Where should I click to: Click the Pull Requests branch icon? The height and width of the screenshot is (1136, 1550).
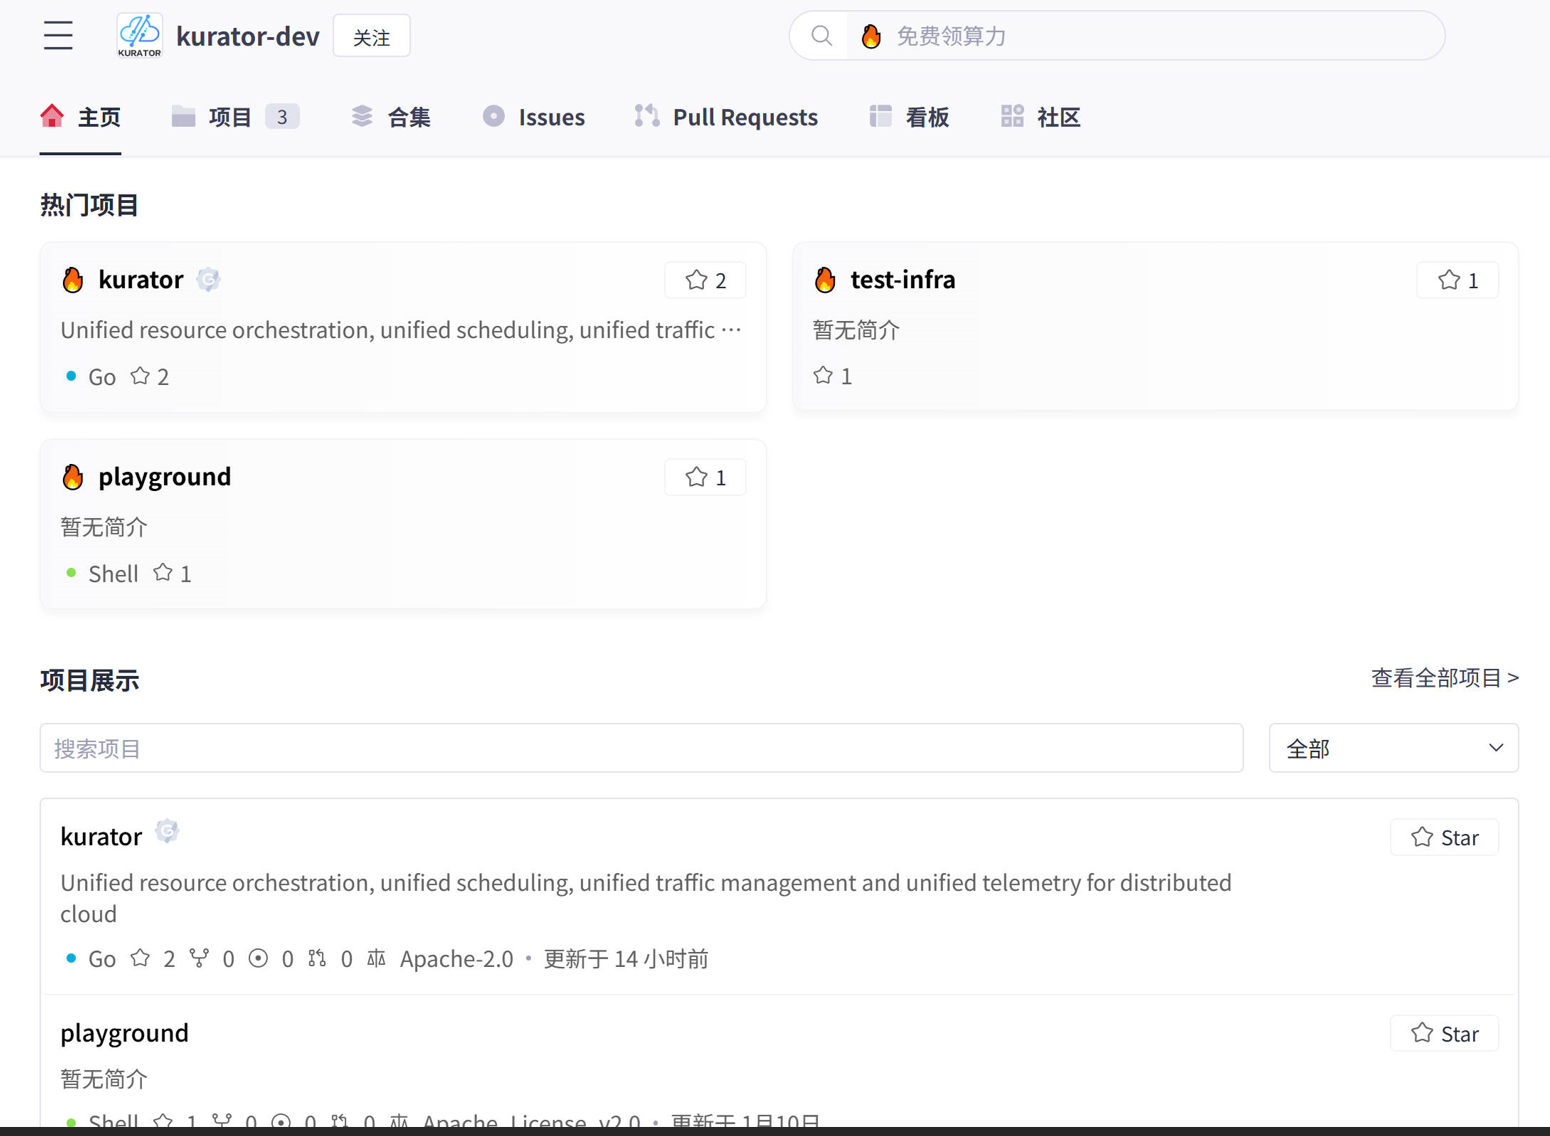(647, 116)
